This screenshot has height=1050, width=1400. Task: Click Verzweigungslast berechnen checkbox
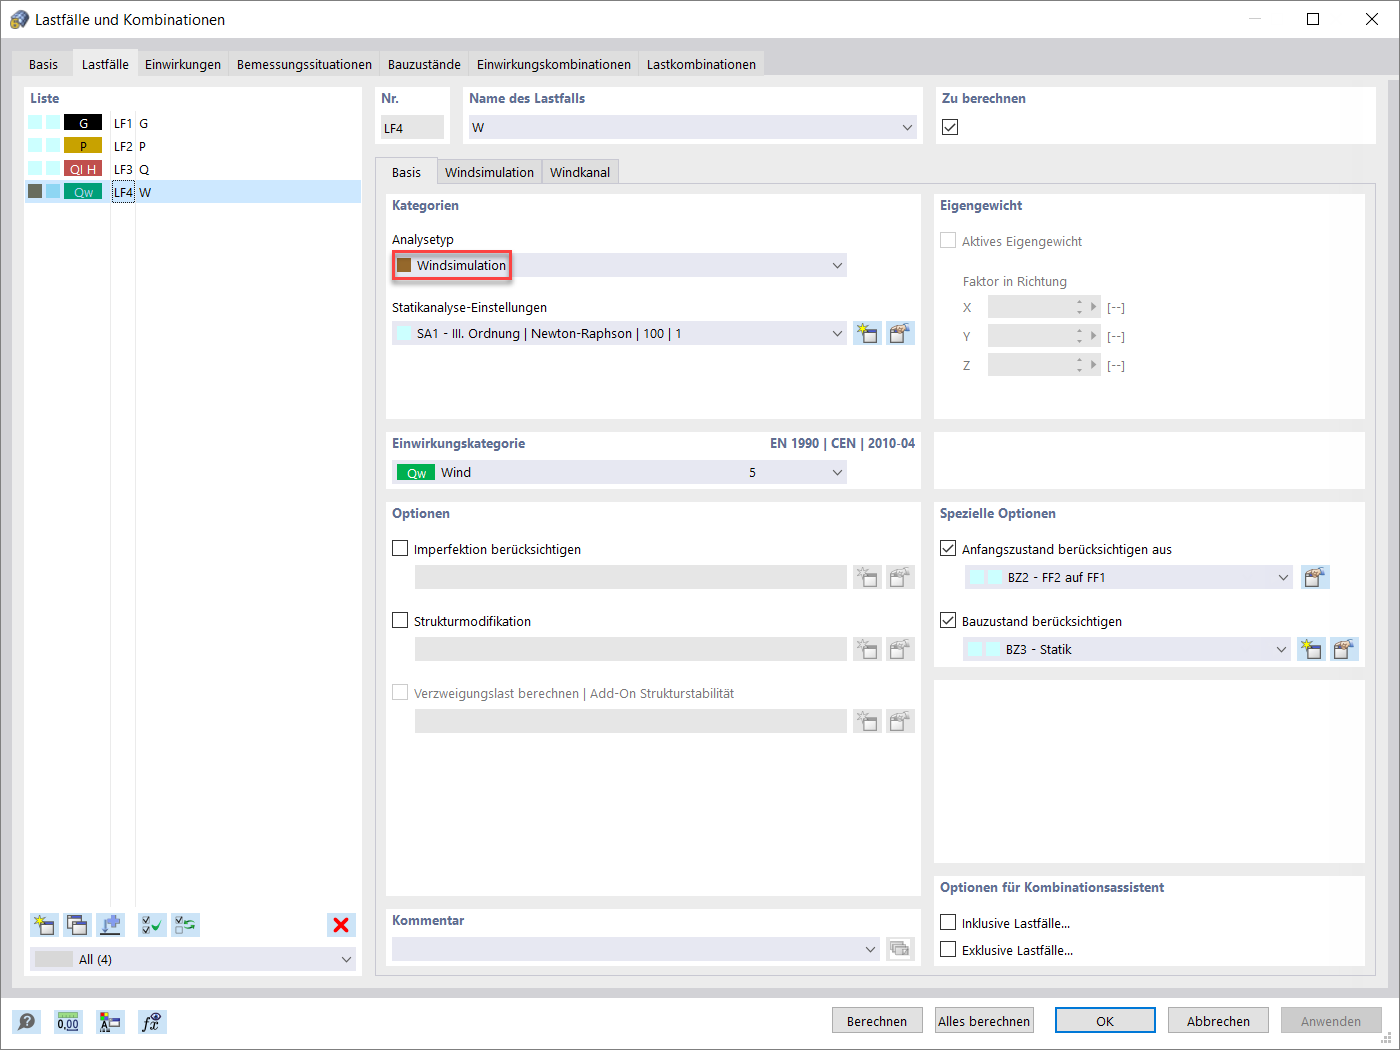400,692
